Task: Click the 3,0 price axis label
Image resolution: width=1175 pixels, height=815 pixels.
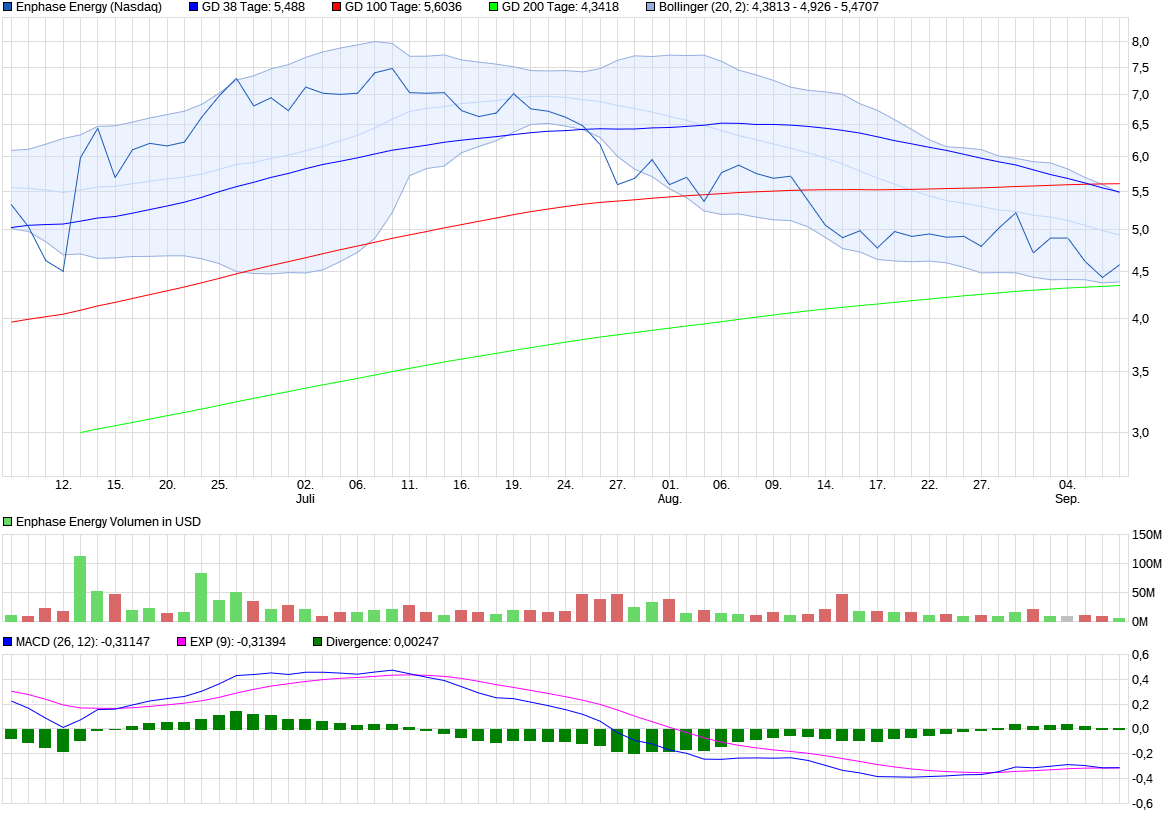Action: pos(1140,433)
